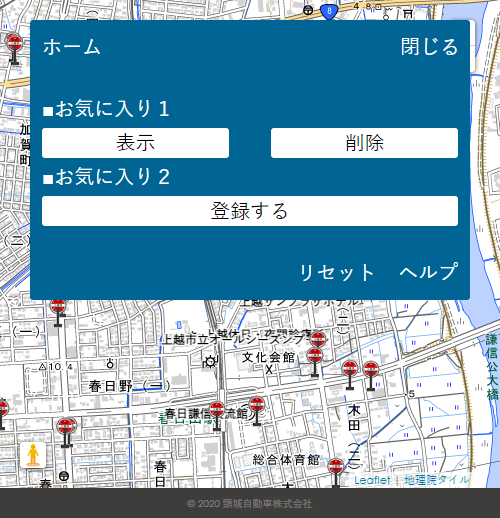Select bus stop marker below 春日野 area left

point(66,432)
